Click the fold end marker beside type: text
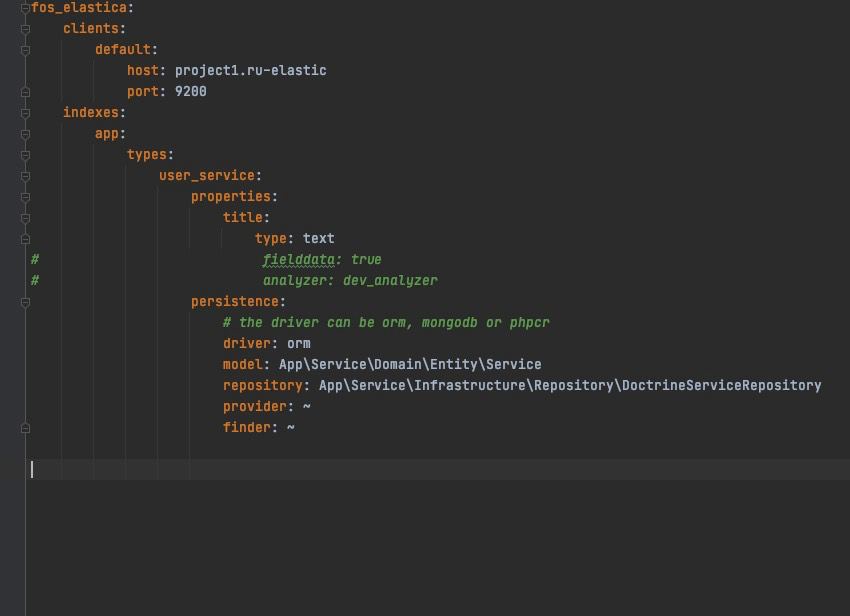This screenshot has height=616, width=850. (25, 239)
